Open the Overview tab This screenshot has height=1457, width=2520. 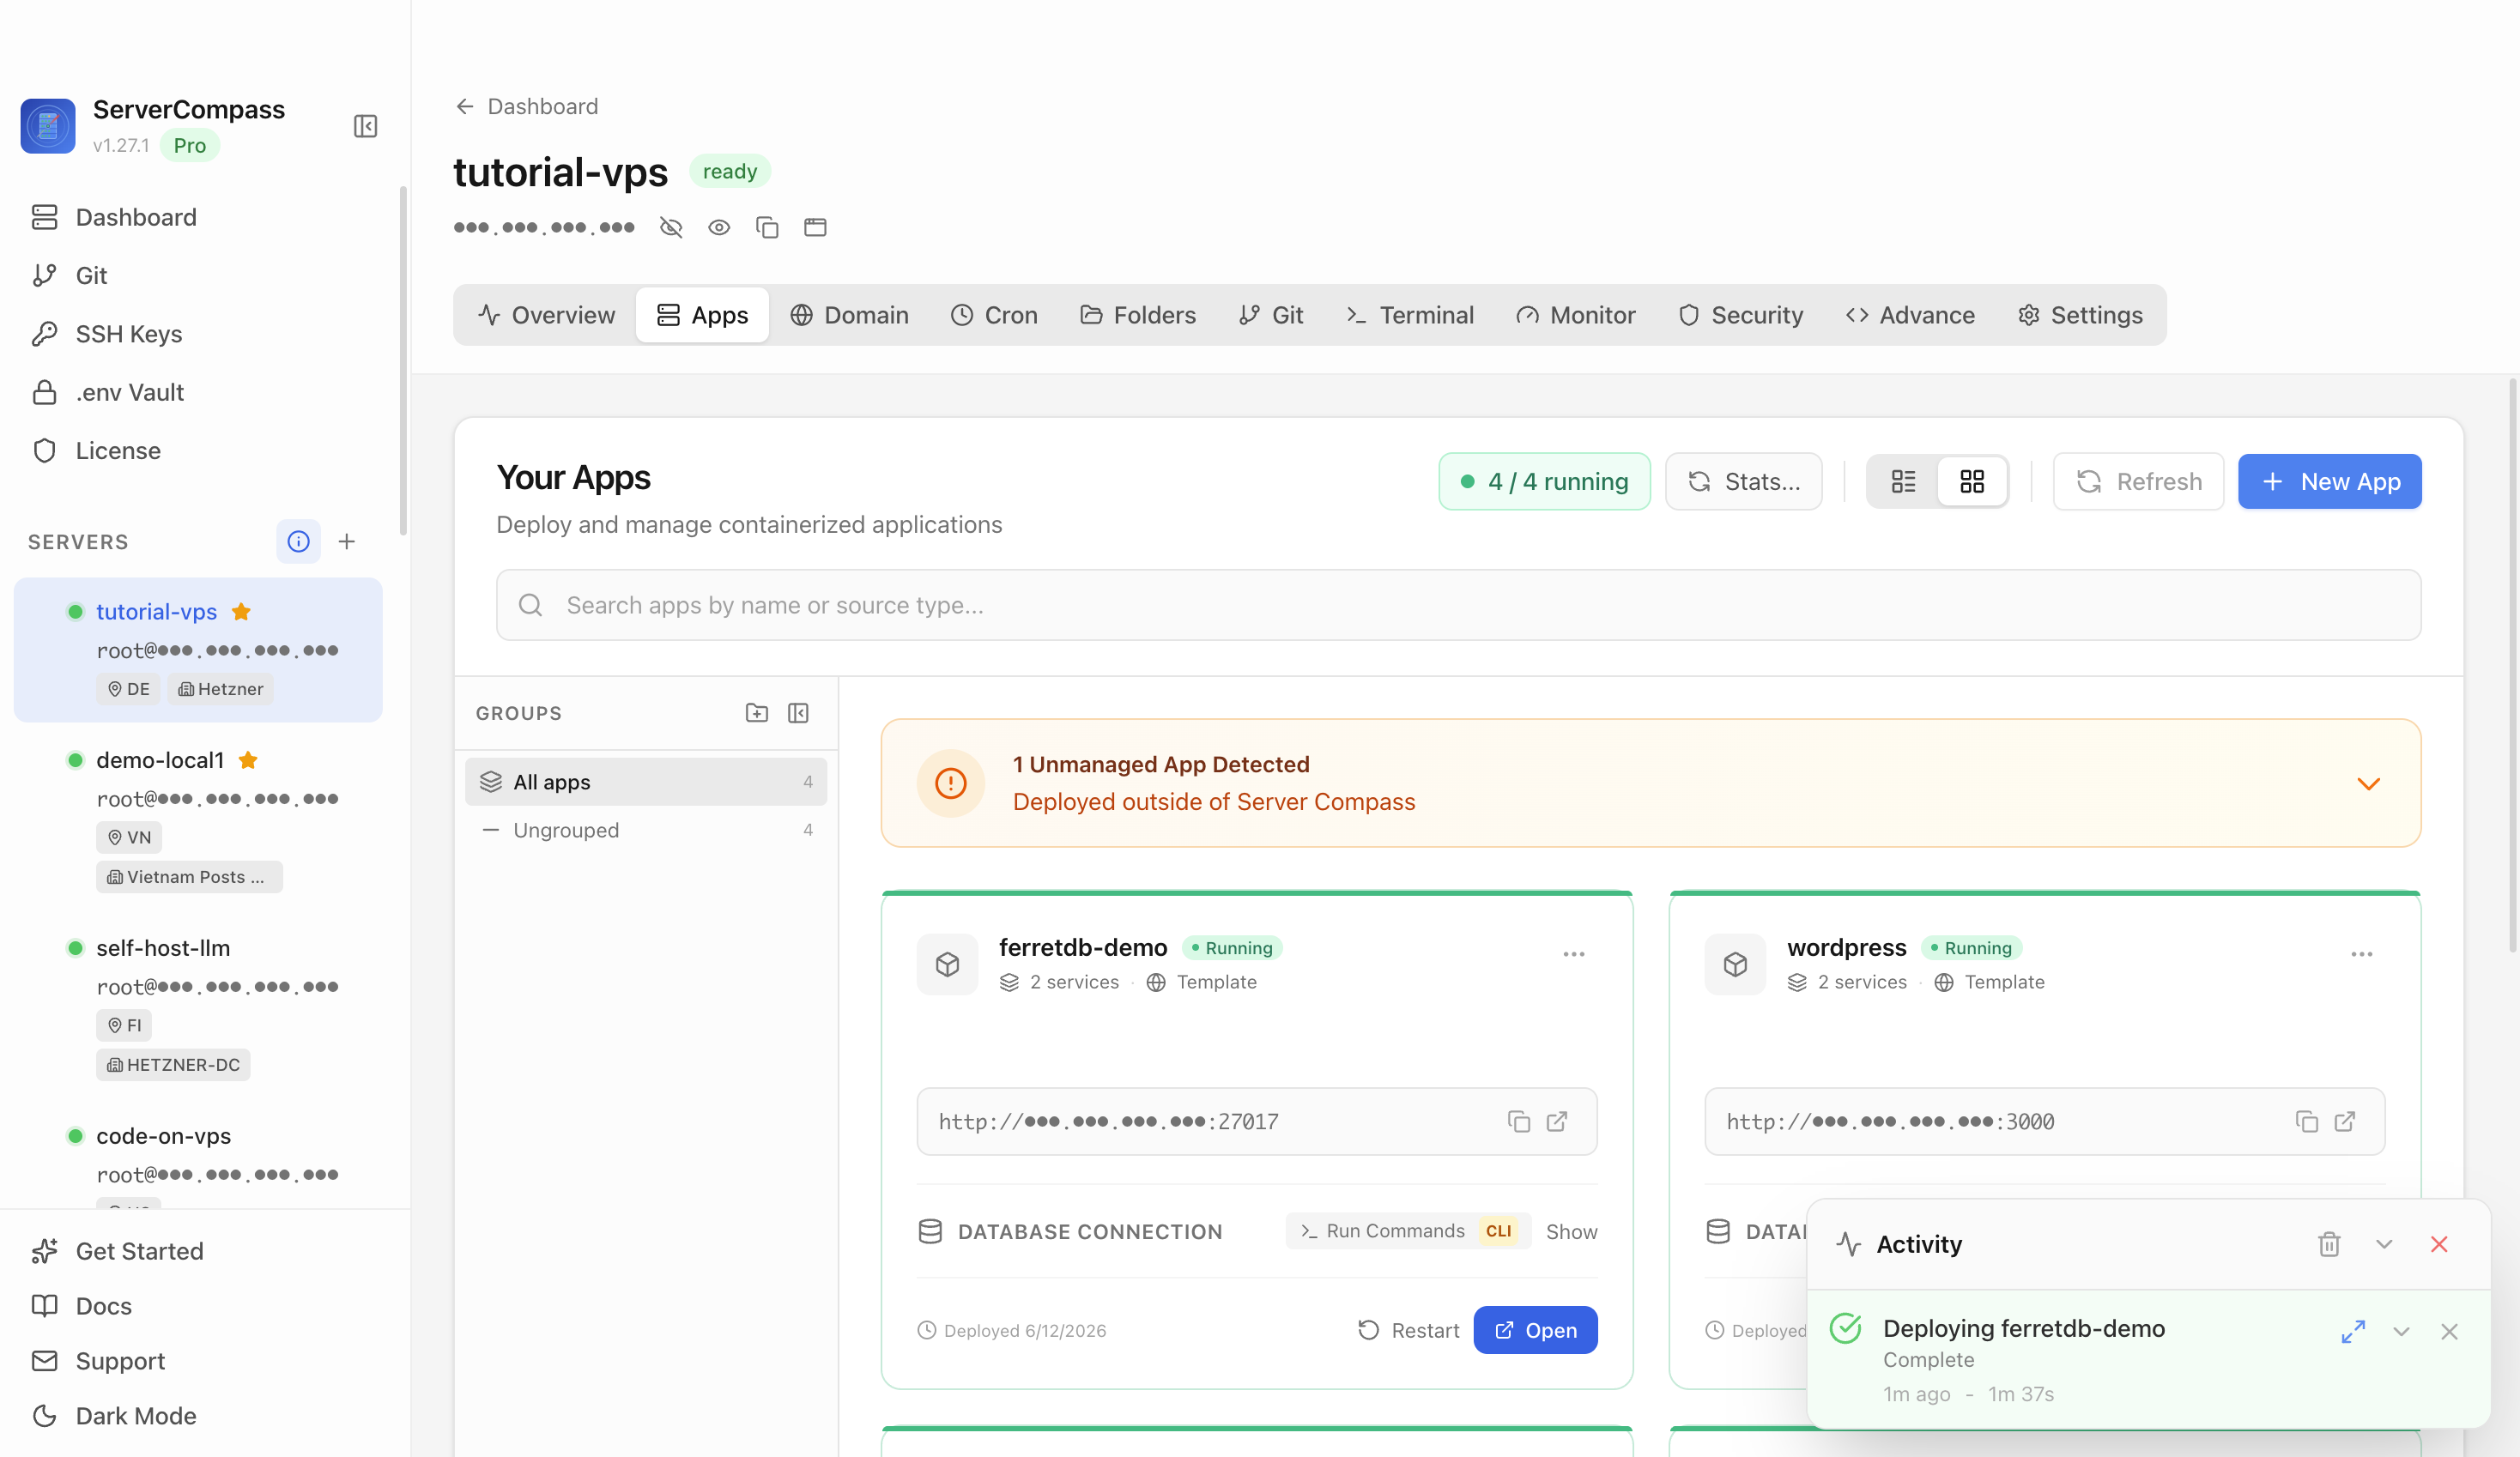pyautogui.click(x=546, y=315)
